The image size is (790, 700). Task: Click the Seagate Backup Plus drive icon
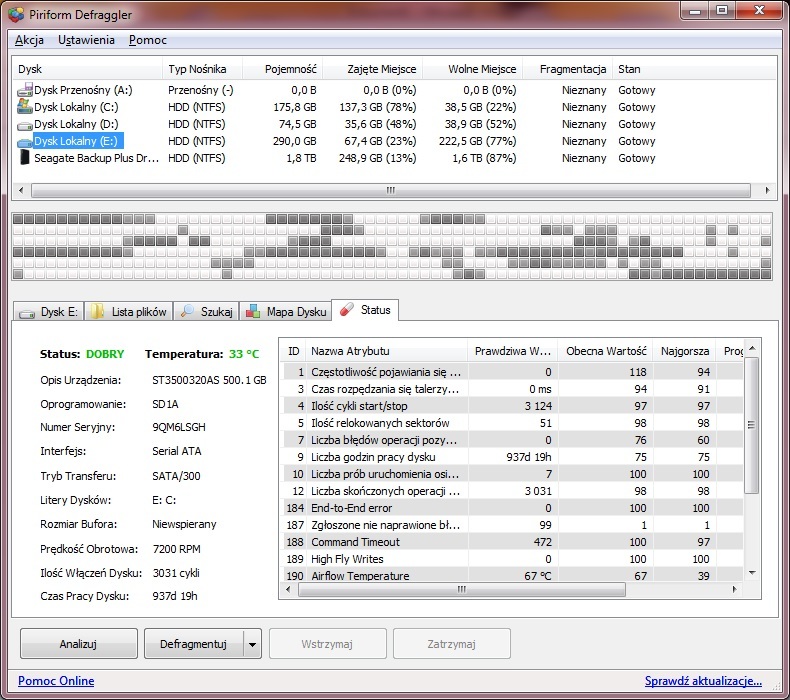(25, 158)
